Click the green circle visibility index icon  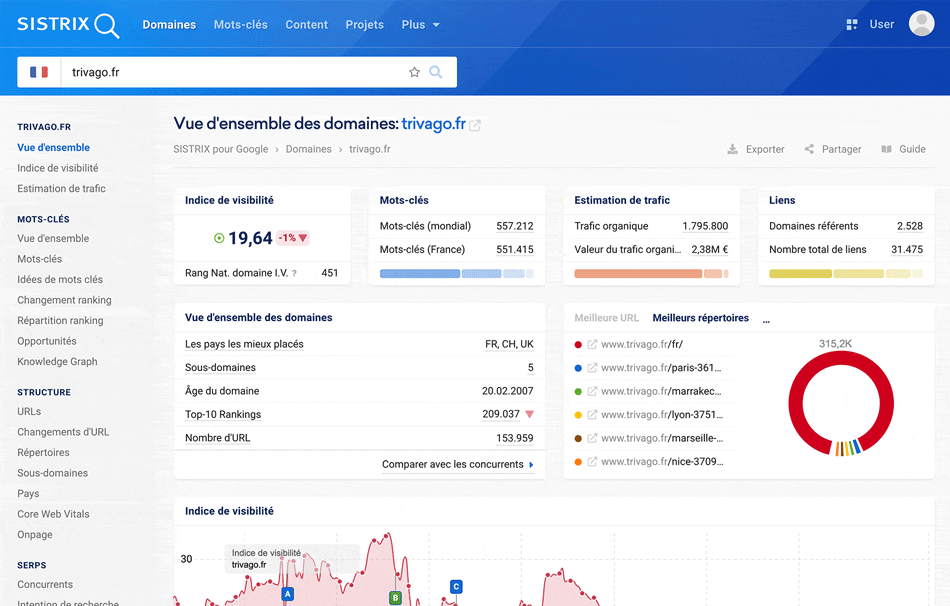tap(219, 238)
